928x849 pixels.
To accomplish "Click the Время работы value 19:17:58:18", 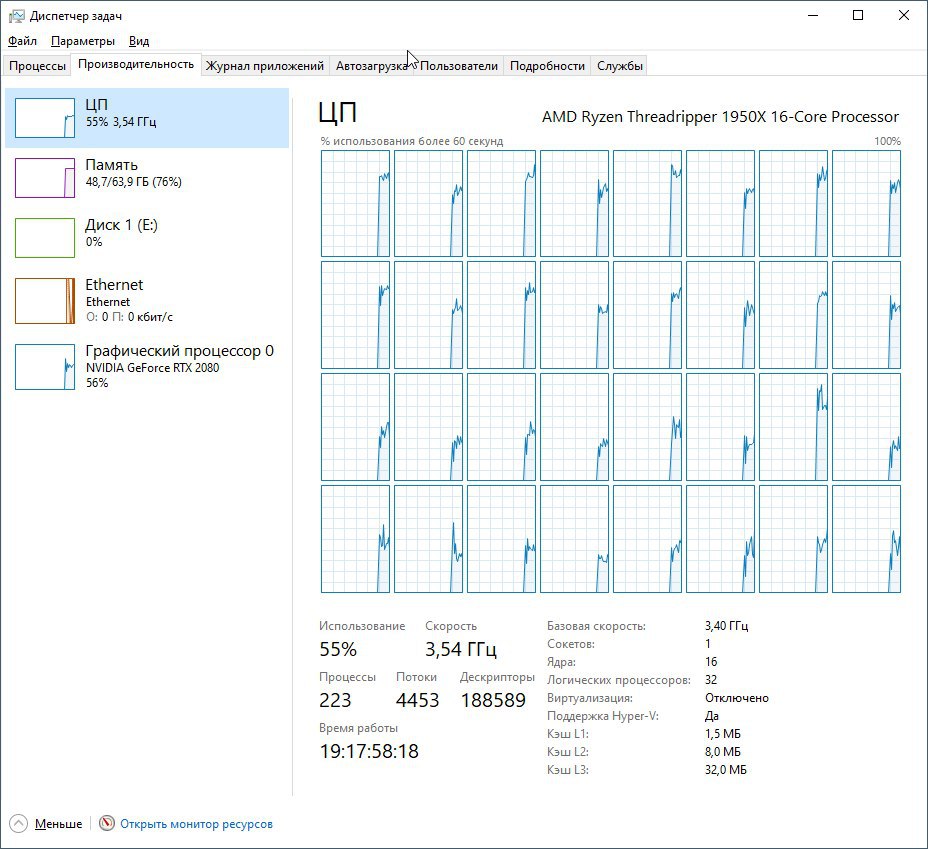I will 369,751.
